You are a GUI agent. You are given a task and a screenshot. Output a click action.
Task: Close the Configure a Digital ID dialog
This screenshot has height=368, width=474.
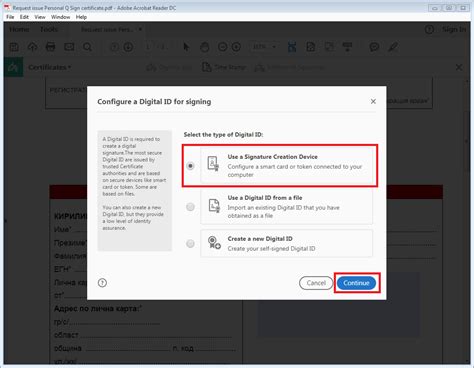click(373, 101)
